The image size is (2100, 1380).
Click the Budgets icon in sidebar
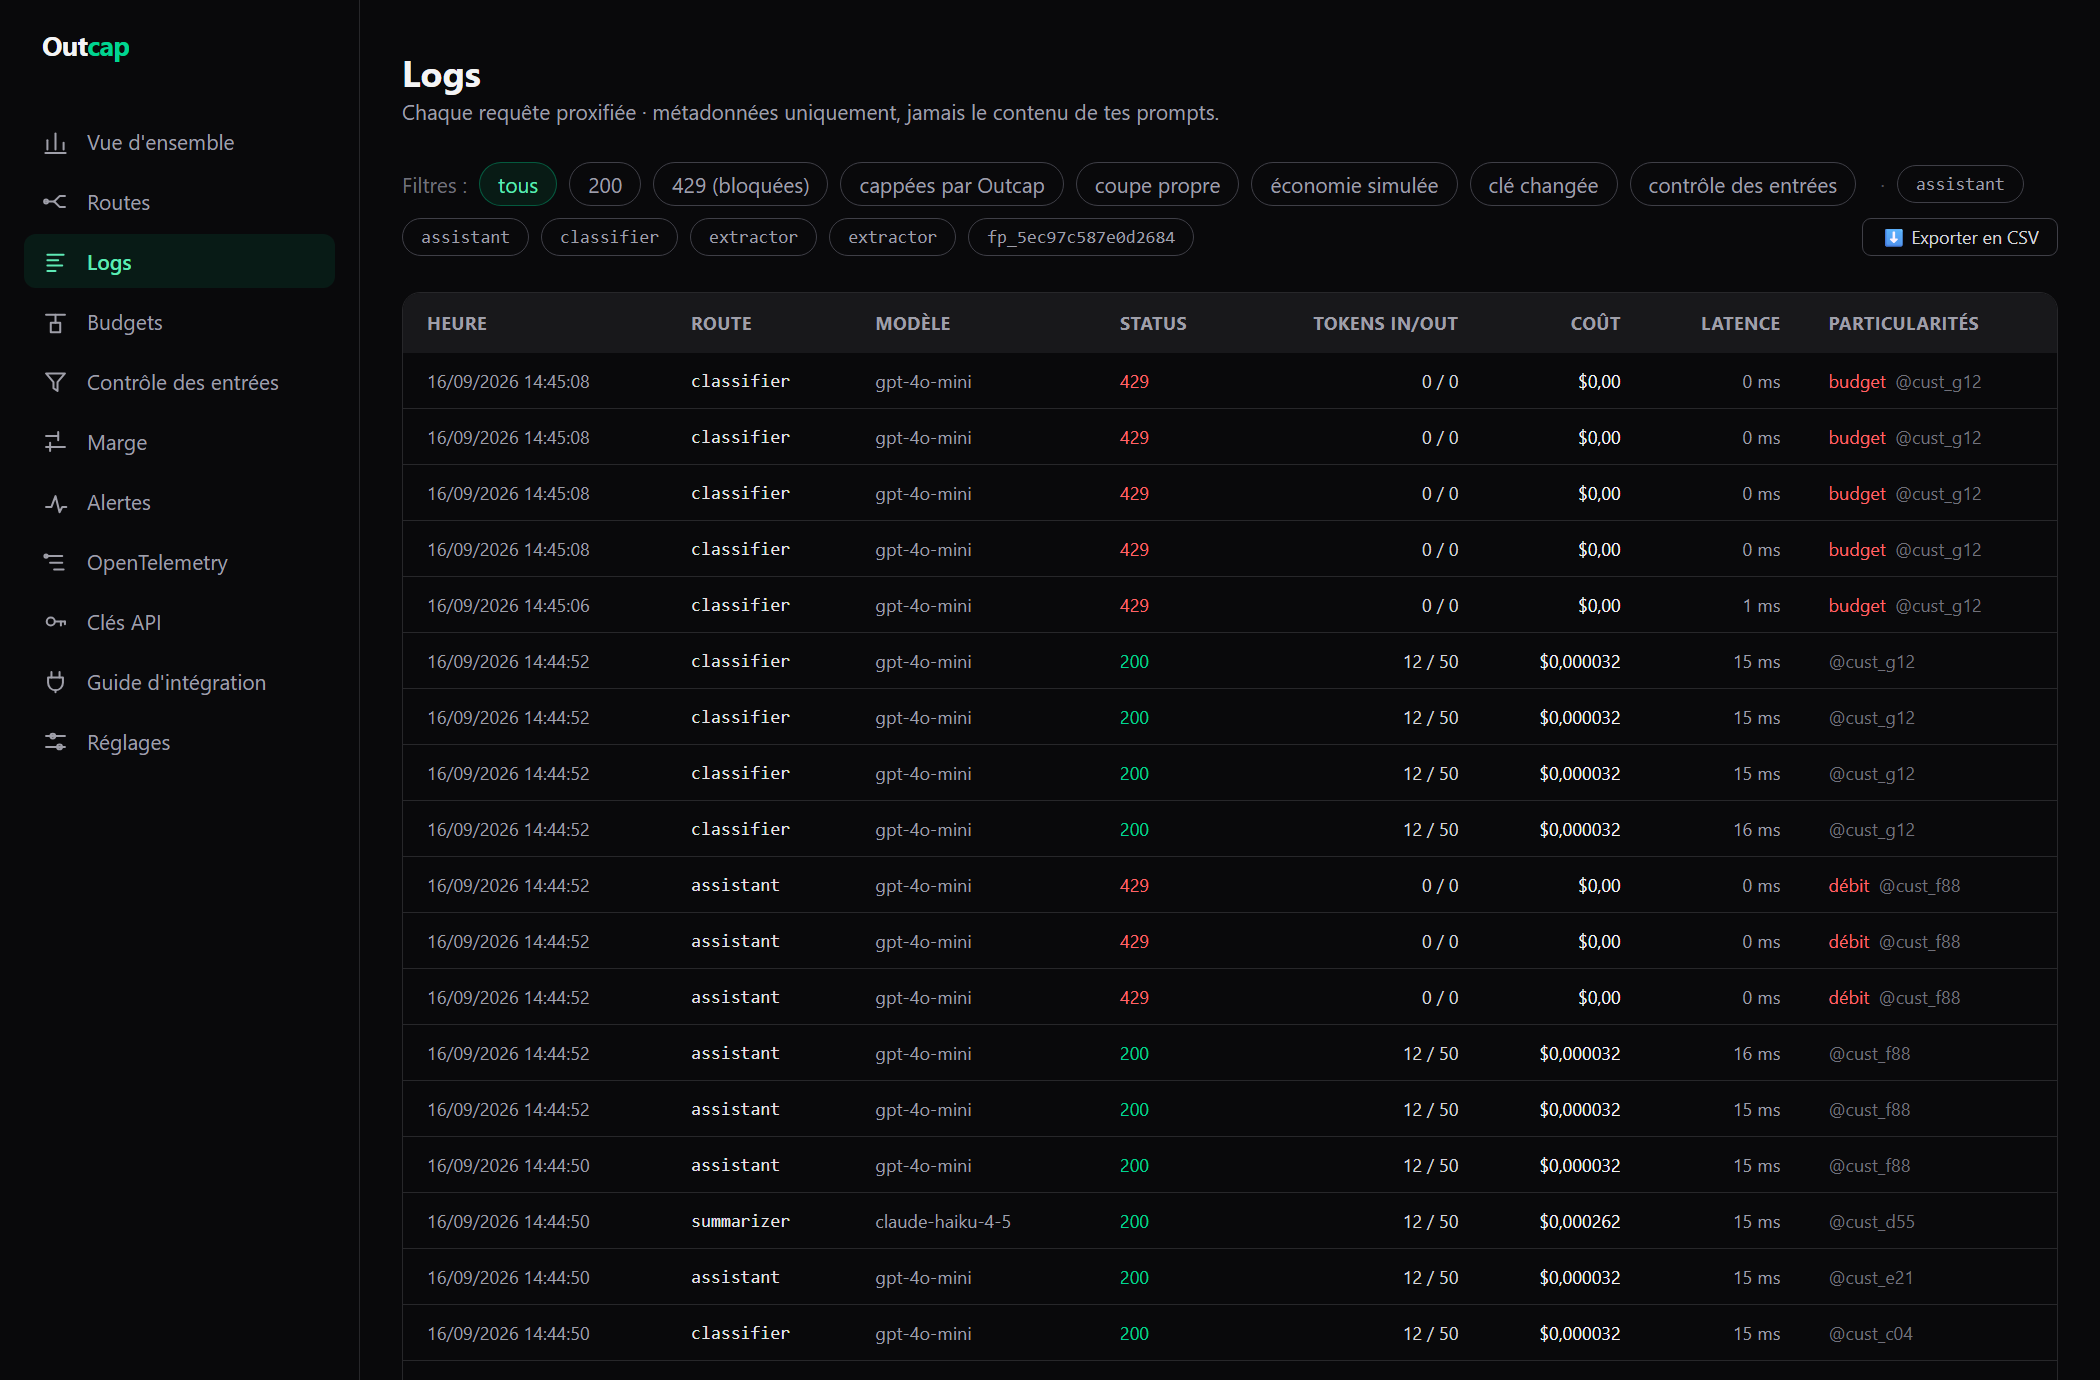(56, 323)
